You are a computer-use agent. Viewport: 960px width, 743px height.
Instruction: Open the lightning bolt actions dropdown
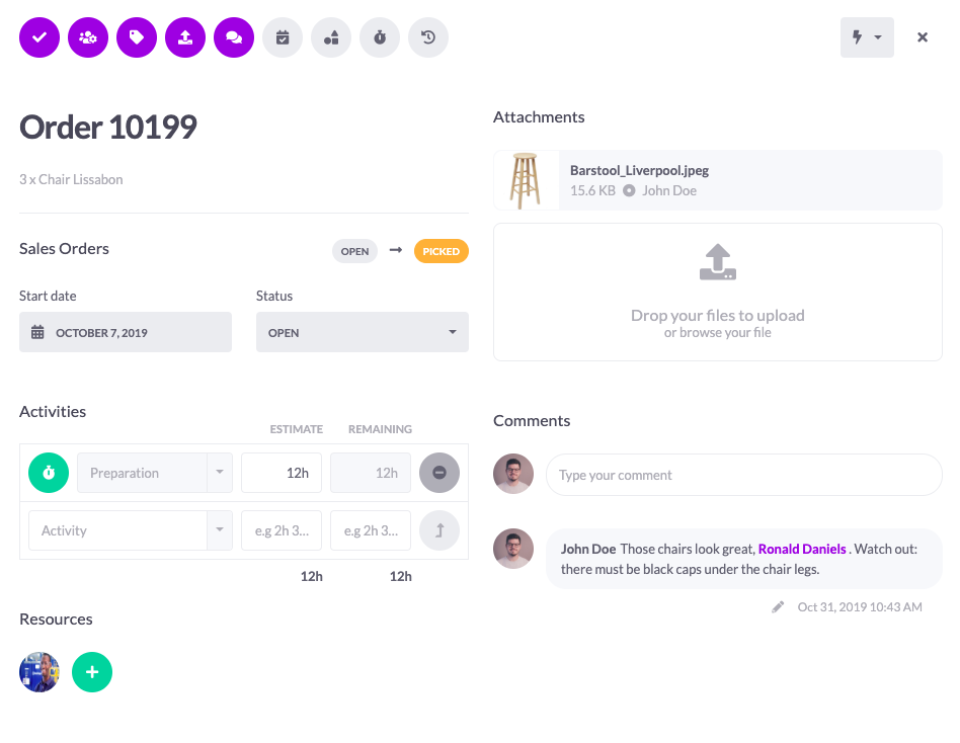pyautogui.click(x=866, y=38)
